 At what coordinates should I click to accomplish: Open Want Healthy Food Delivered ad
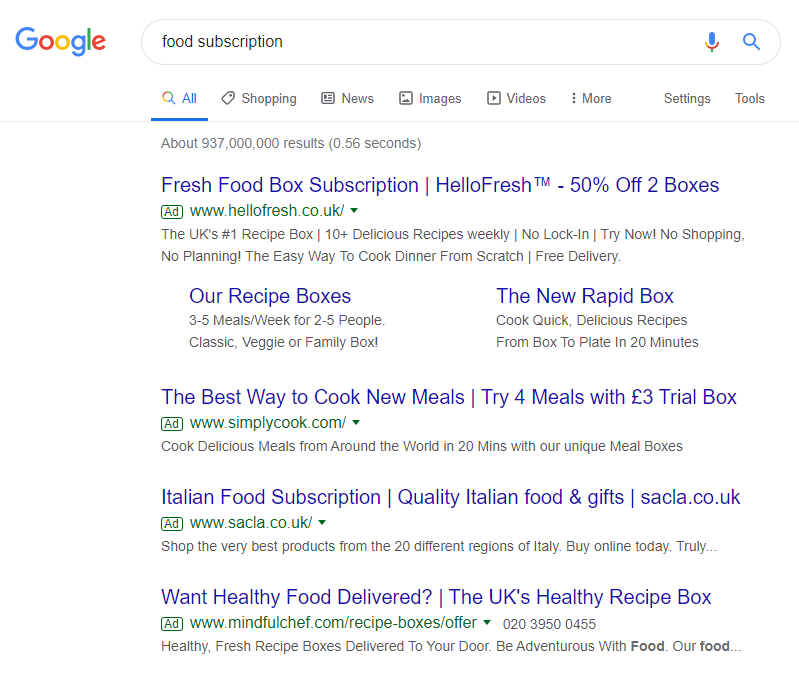coord(436,597)
